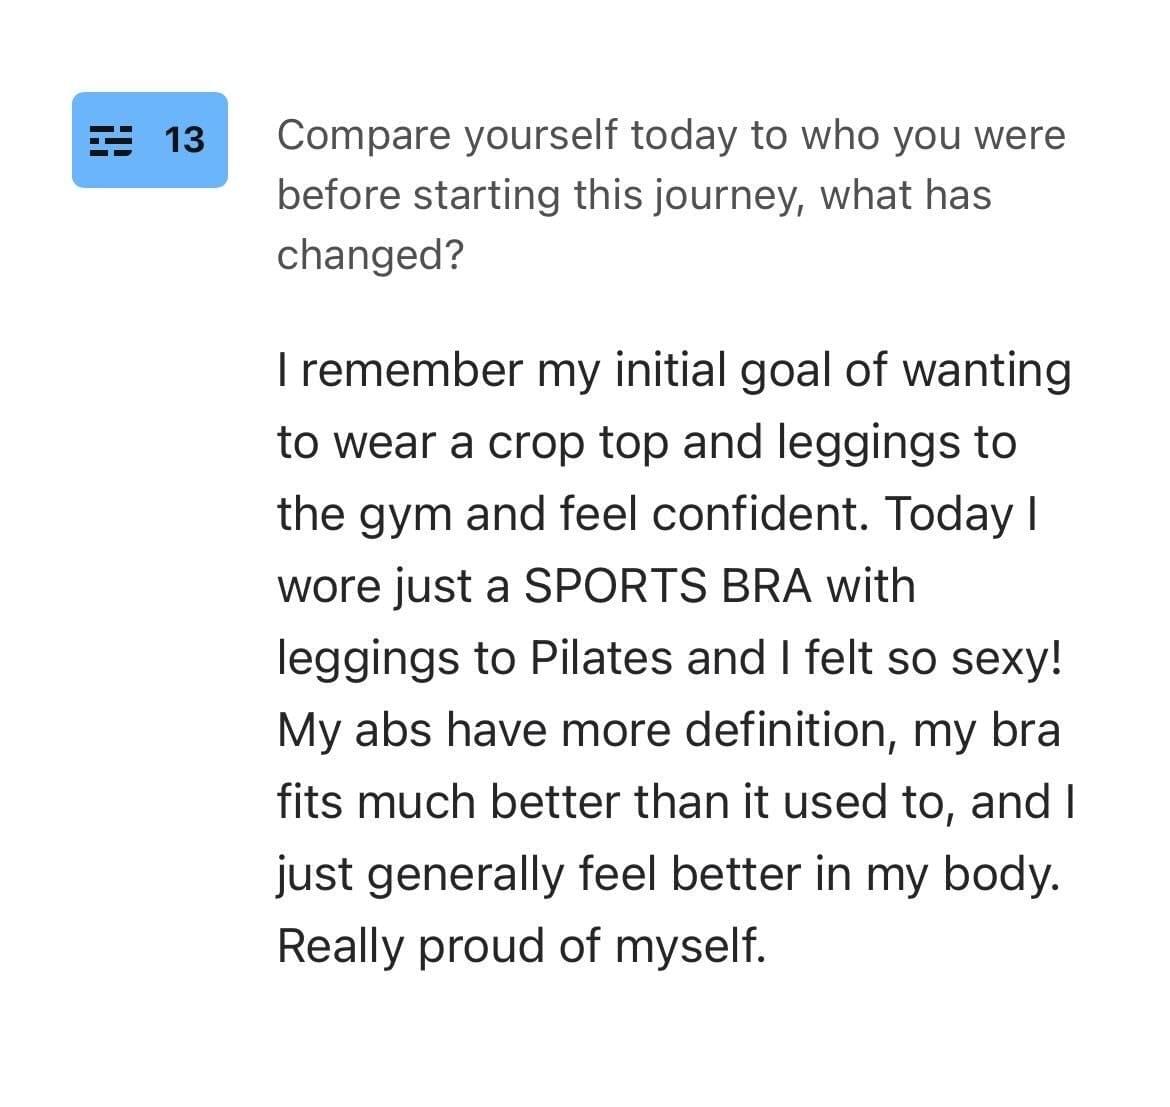Click the word 'journey' in the question

coord(731,197)
